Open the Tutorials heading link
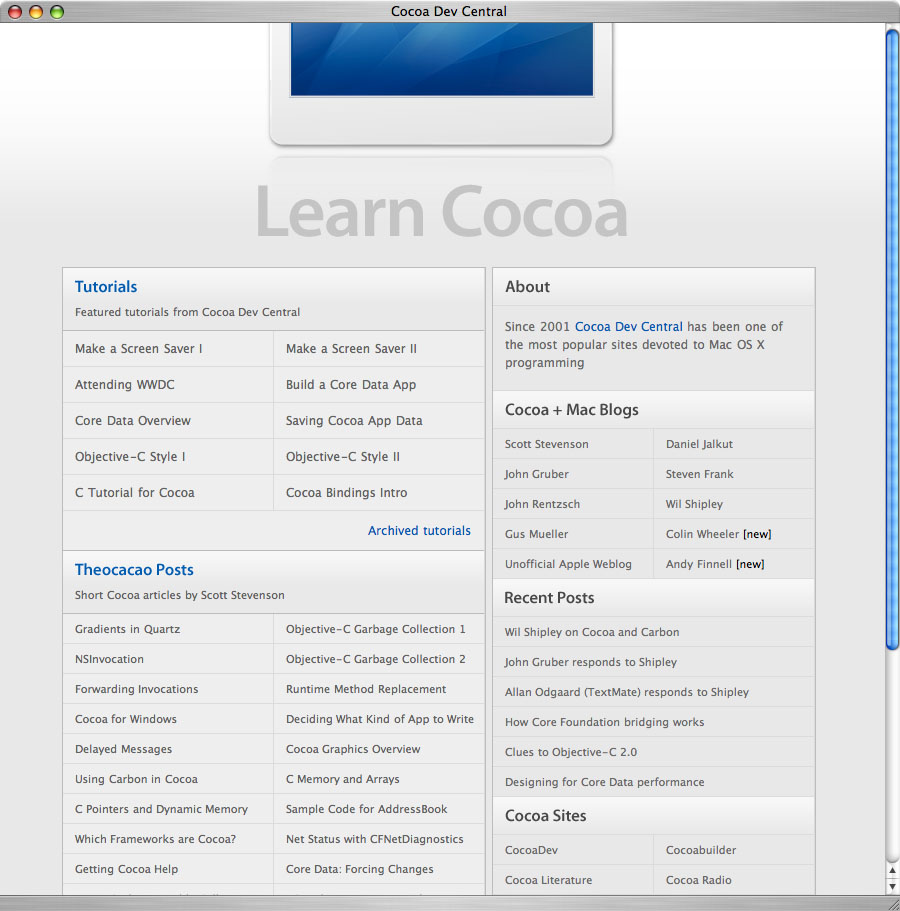Image resolution: width=900 pixels, height=911 pixels. [106, 287]
